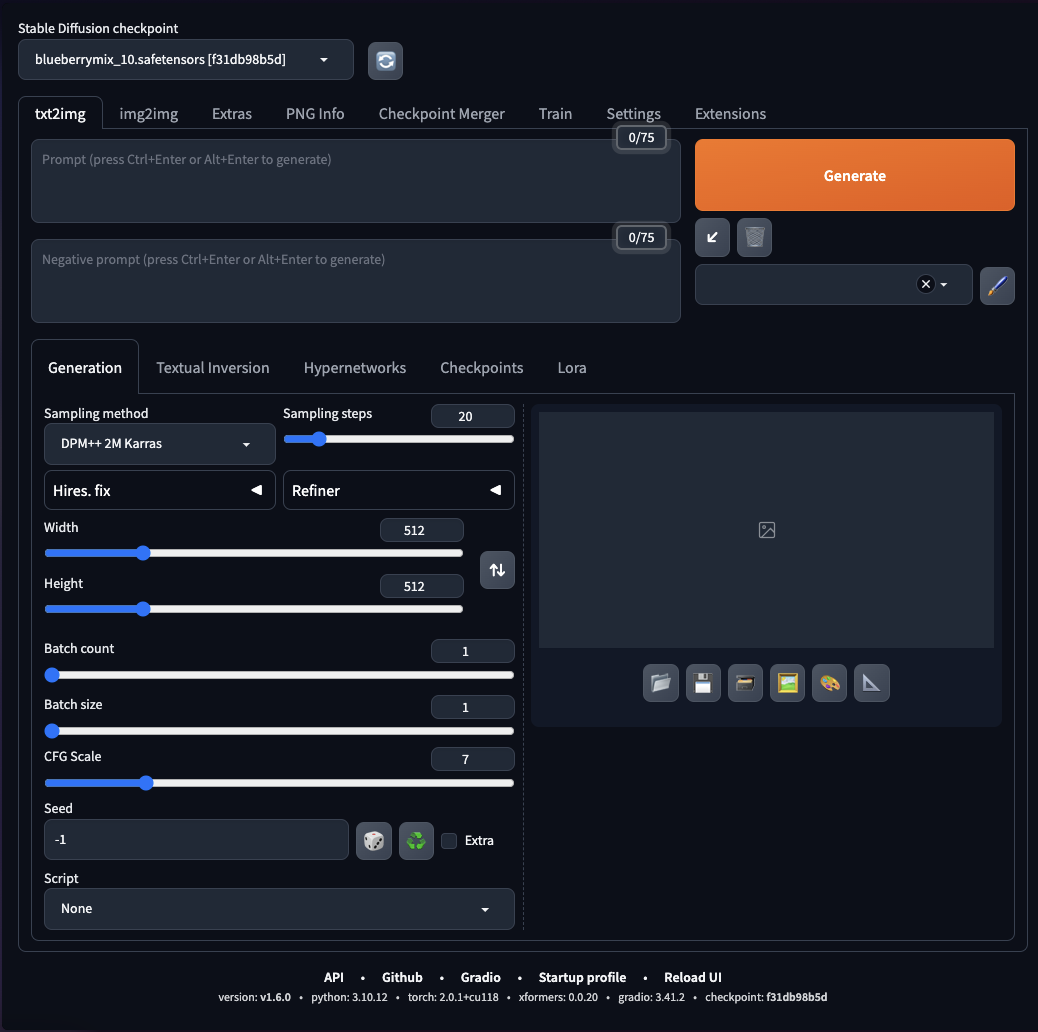Screen dimensions: 1038x1032
Task: Switch to the img2img tab
Action: click(149, 114)
